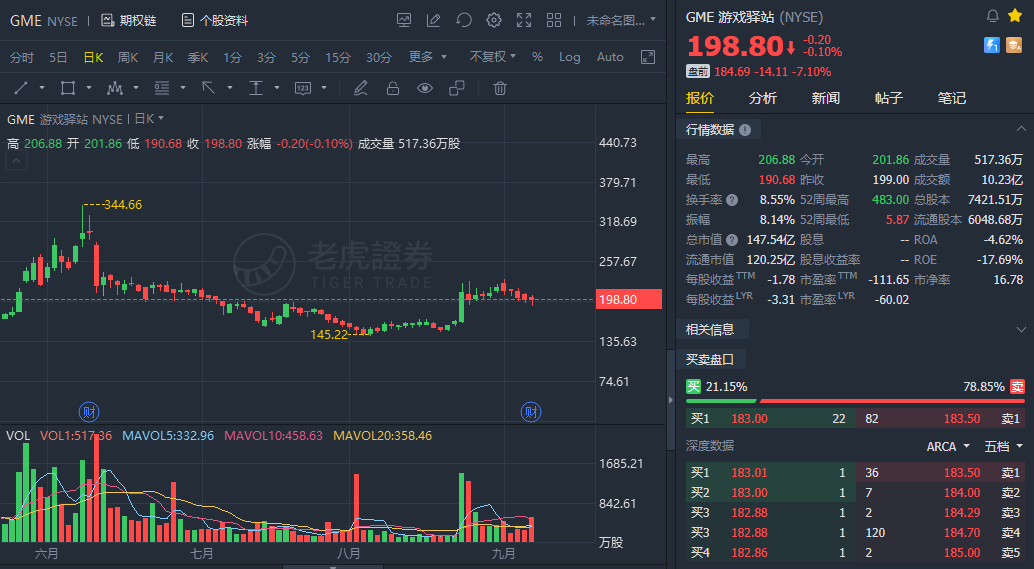Open the ARCA exchange dropdown
Screen dimensions: 1034x569
point(948,446)
